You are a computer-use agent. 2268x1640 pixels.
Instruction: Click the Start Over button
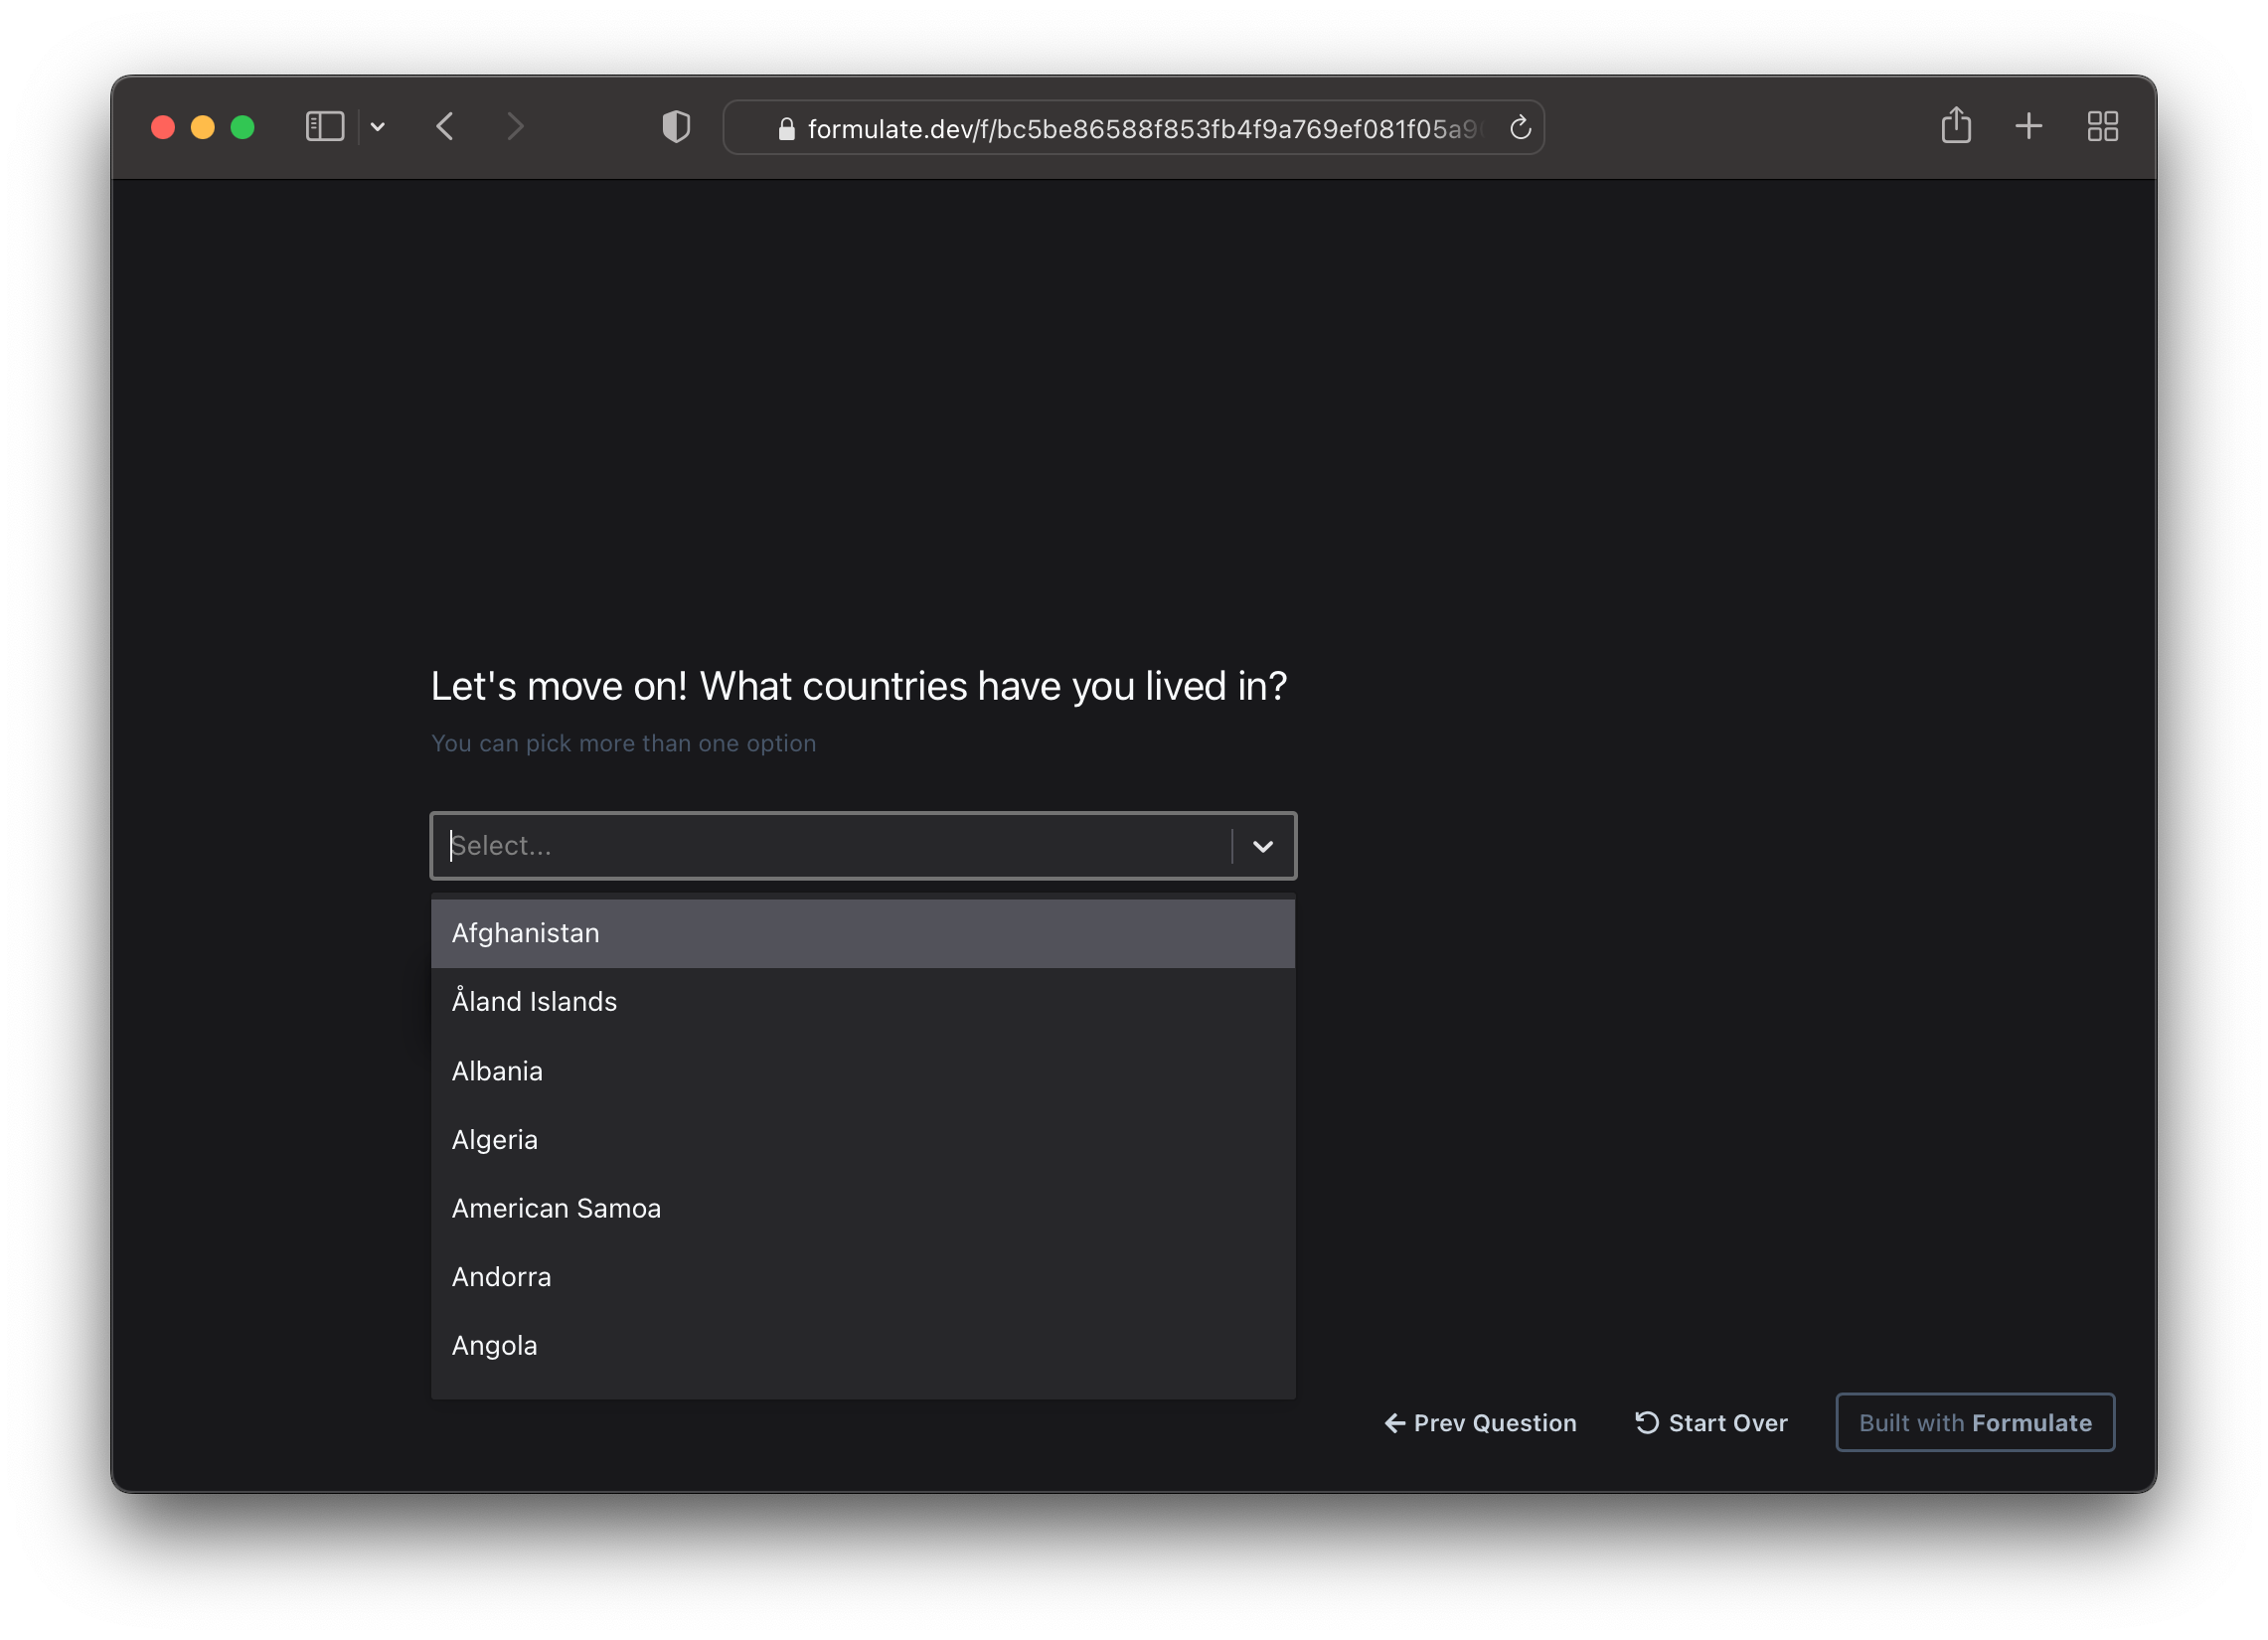pyautogui.click(x=1711, y=1422)
